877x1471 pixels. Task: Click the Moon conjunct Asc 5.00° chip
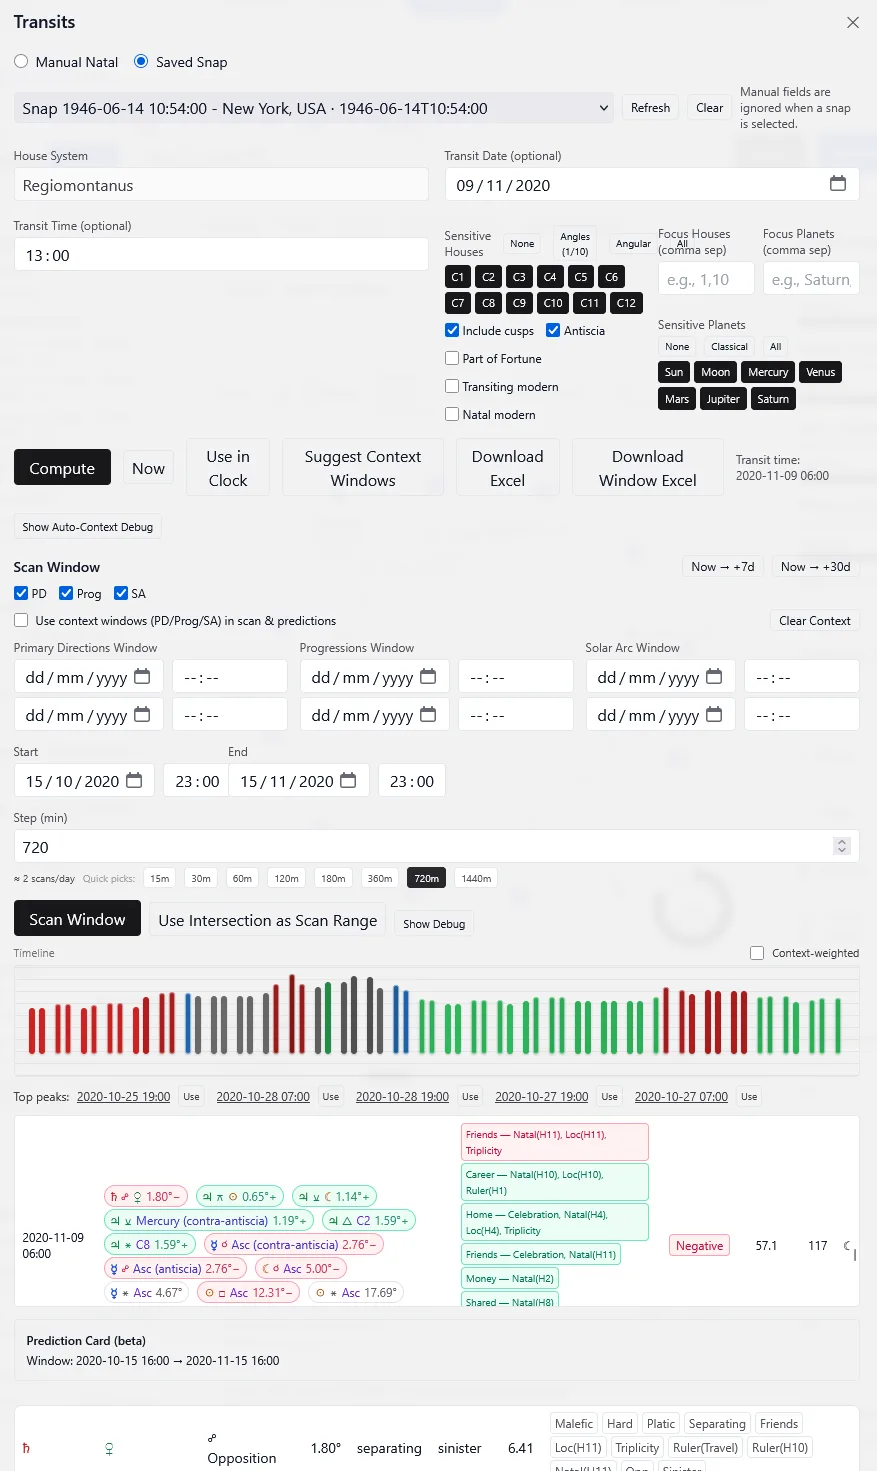(302, 1268)
